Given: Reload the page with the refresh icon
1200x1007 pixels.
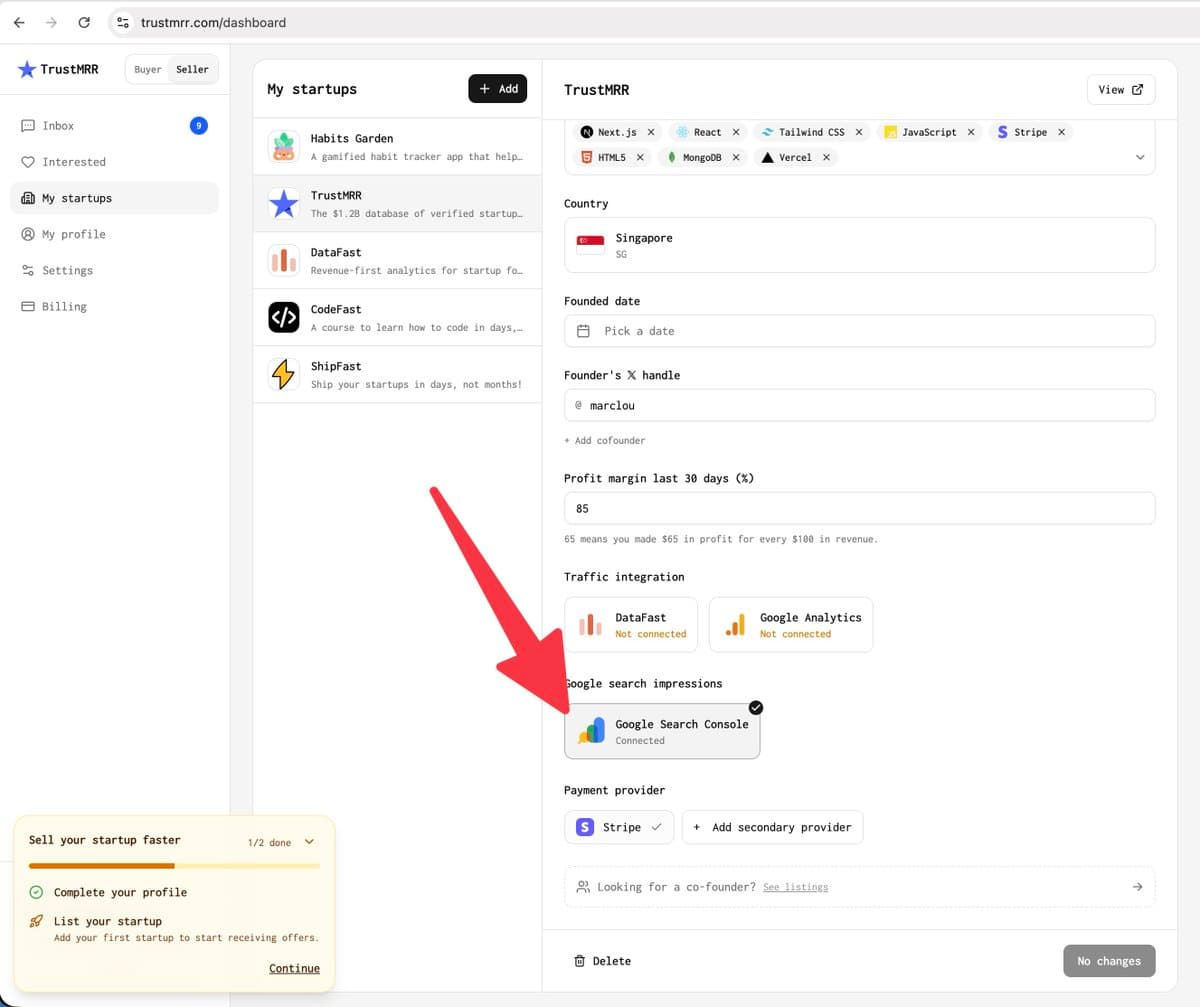Looking at the screenshot, I should click(x=84, y=22).
